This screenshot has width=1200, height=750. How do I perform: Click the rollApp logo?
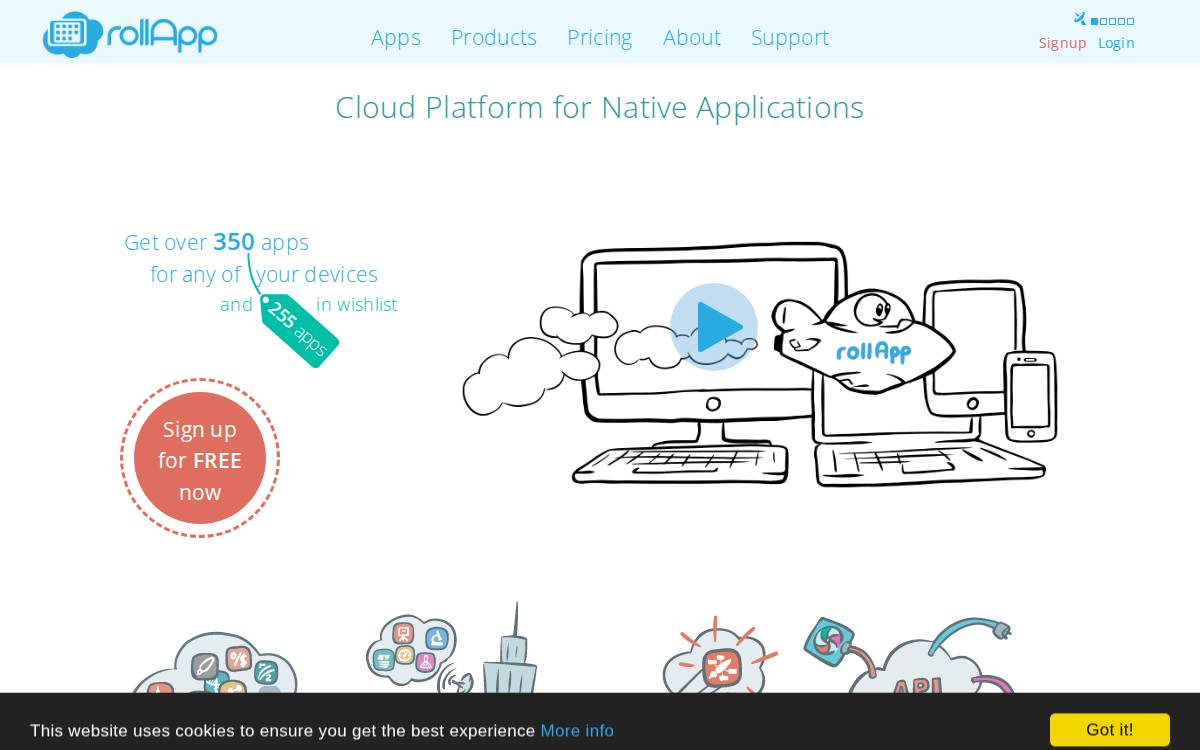pyautogui.click(x=130, y=35)
